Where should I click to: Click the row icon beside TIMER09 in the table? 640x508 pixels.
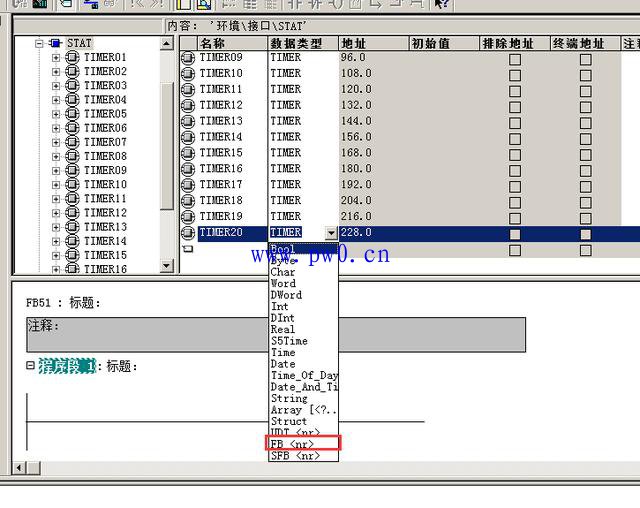point(188,58)
